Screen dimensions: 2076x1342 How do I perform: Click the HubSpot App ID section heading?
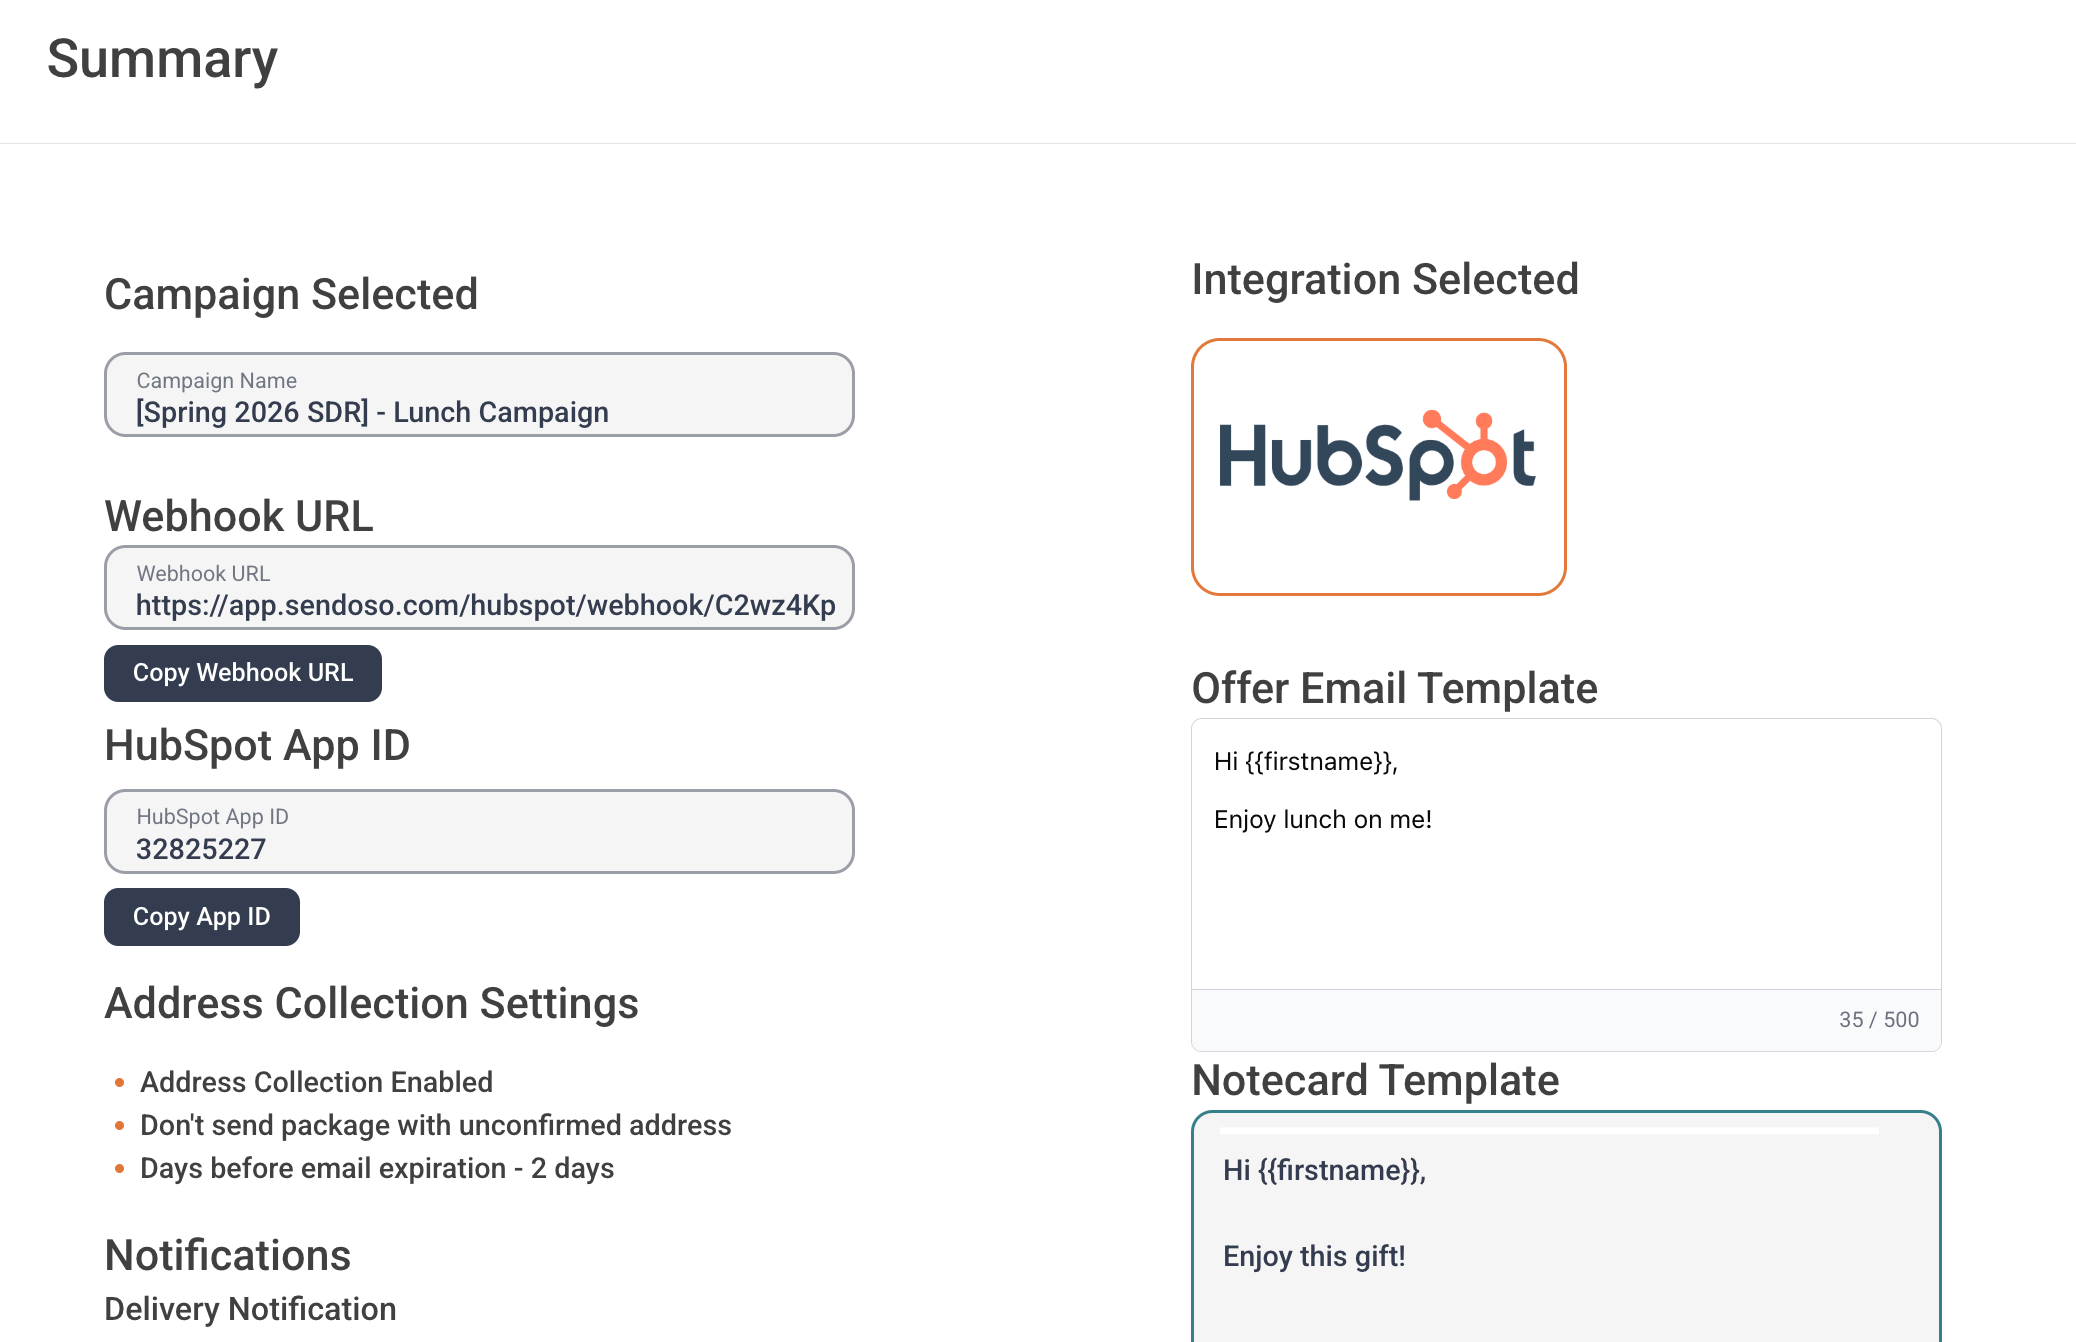click(x=258, y=746)
